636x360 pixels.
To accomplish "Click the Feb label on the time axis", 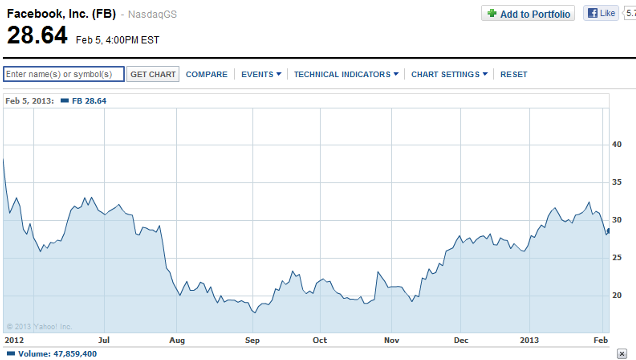I will pyautogui.click(x=601, y=340).
